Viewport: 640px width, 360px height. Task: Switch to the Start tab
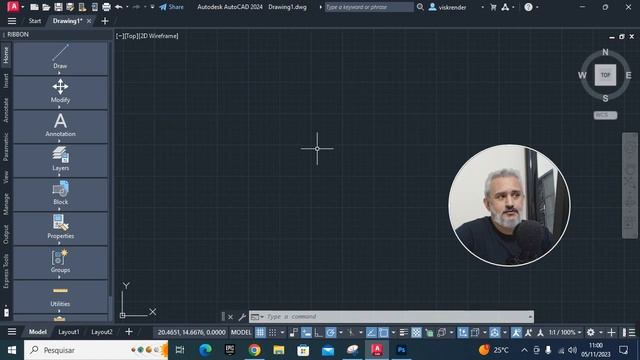35,21
